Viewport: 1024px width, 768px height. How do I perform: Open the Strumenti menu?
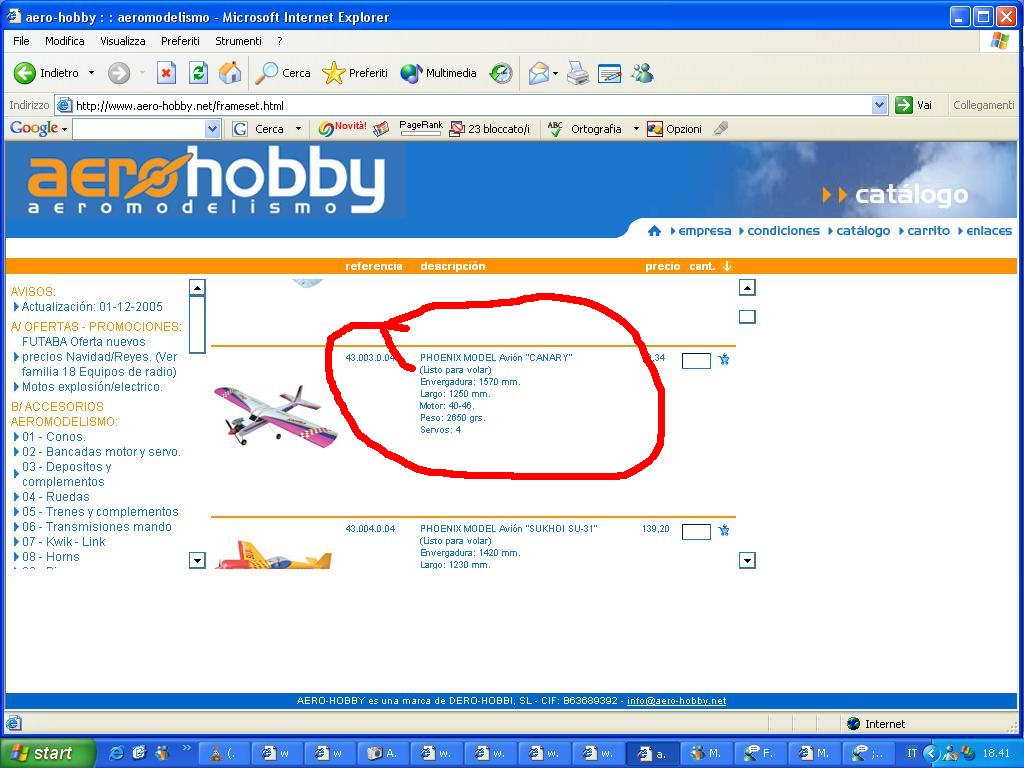tap(238, 40)
